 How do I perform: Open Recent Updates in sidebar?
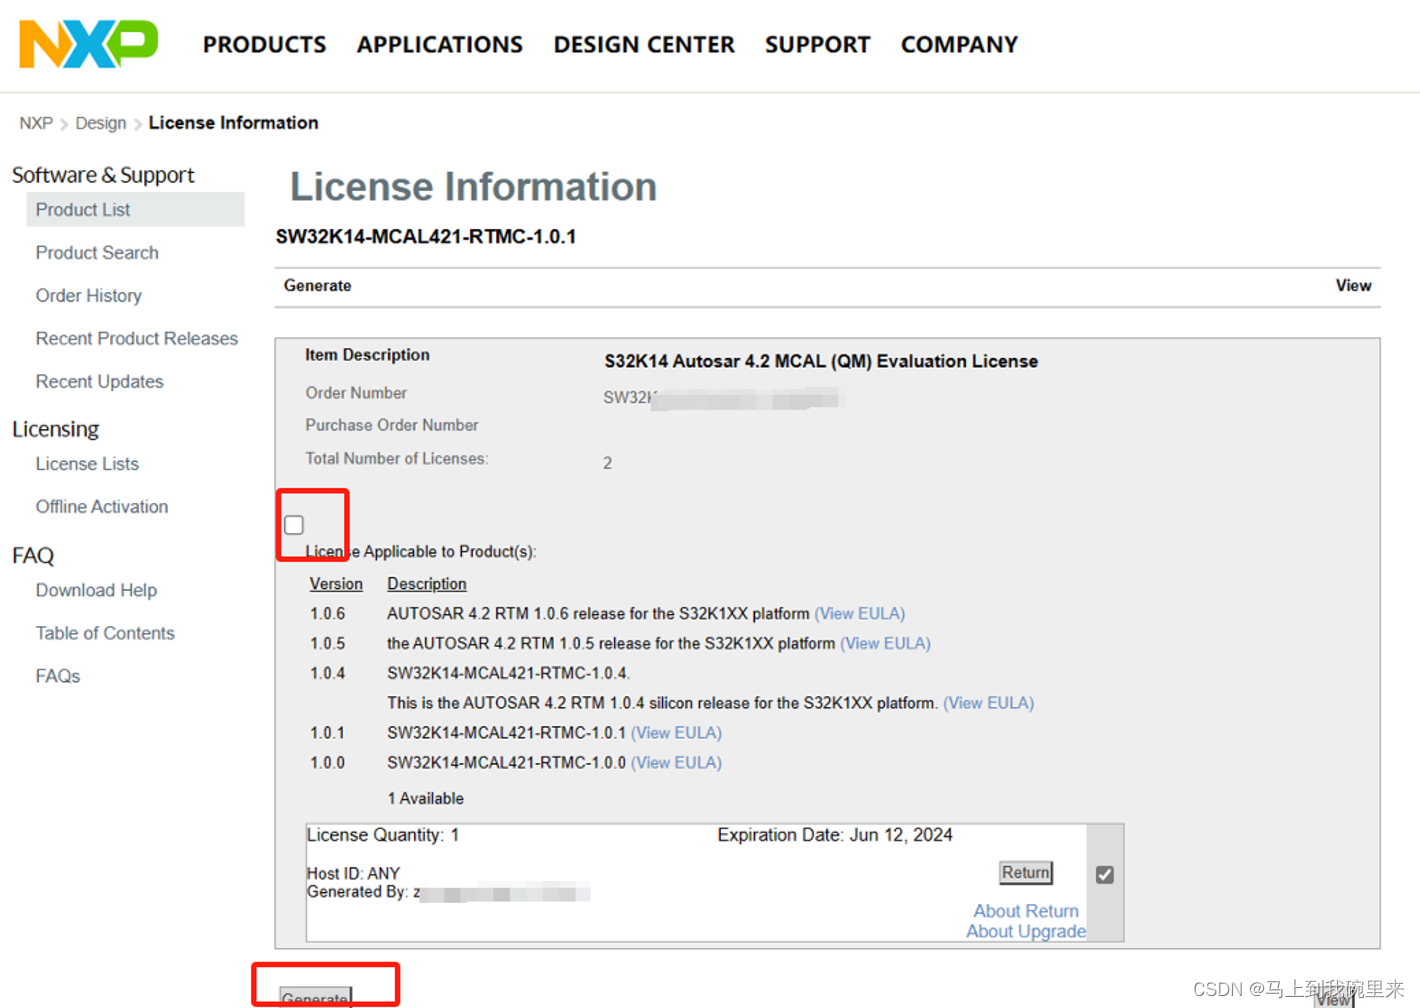coord(100,382)
